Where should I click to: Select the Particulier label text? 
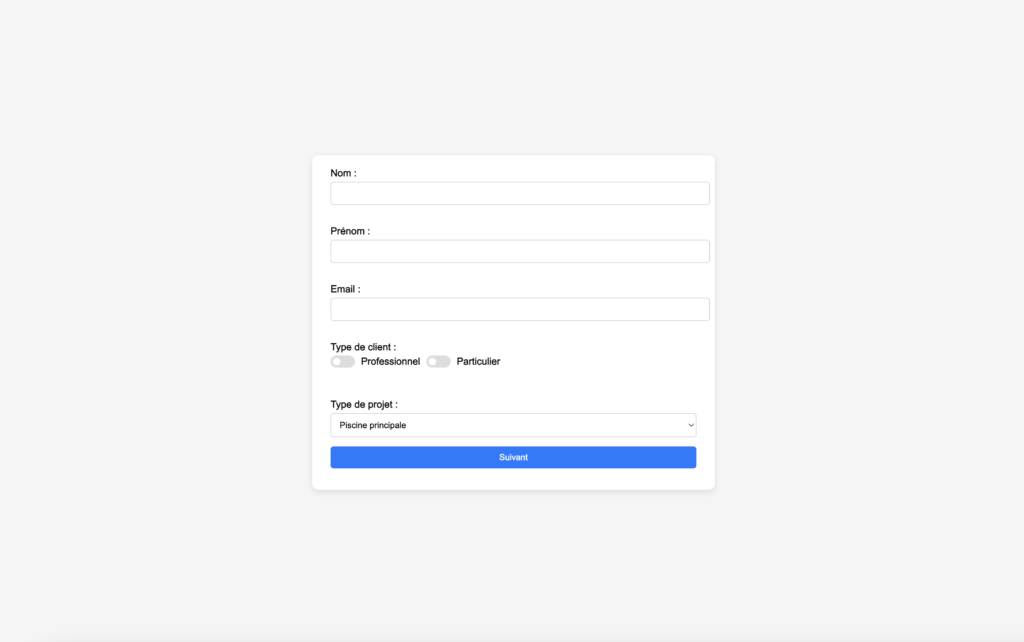tap(478, 362)
